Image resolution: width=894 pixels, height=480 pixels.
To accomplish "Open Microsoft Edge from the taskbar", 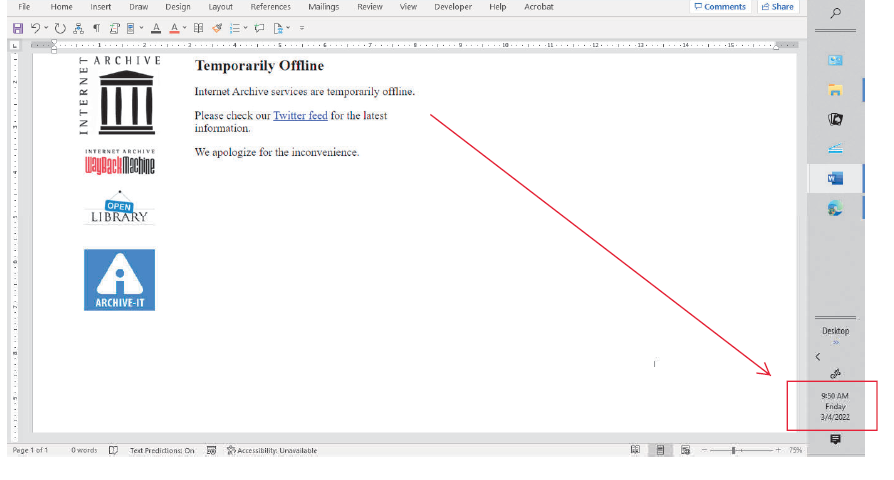I will pyautogui.click(x=835, y=208).
